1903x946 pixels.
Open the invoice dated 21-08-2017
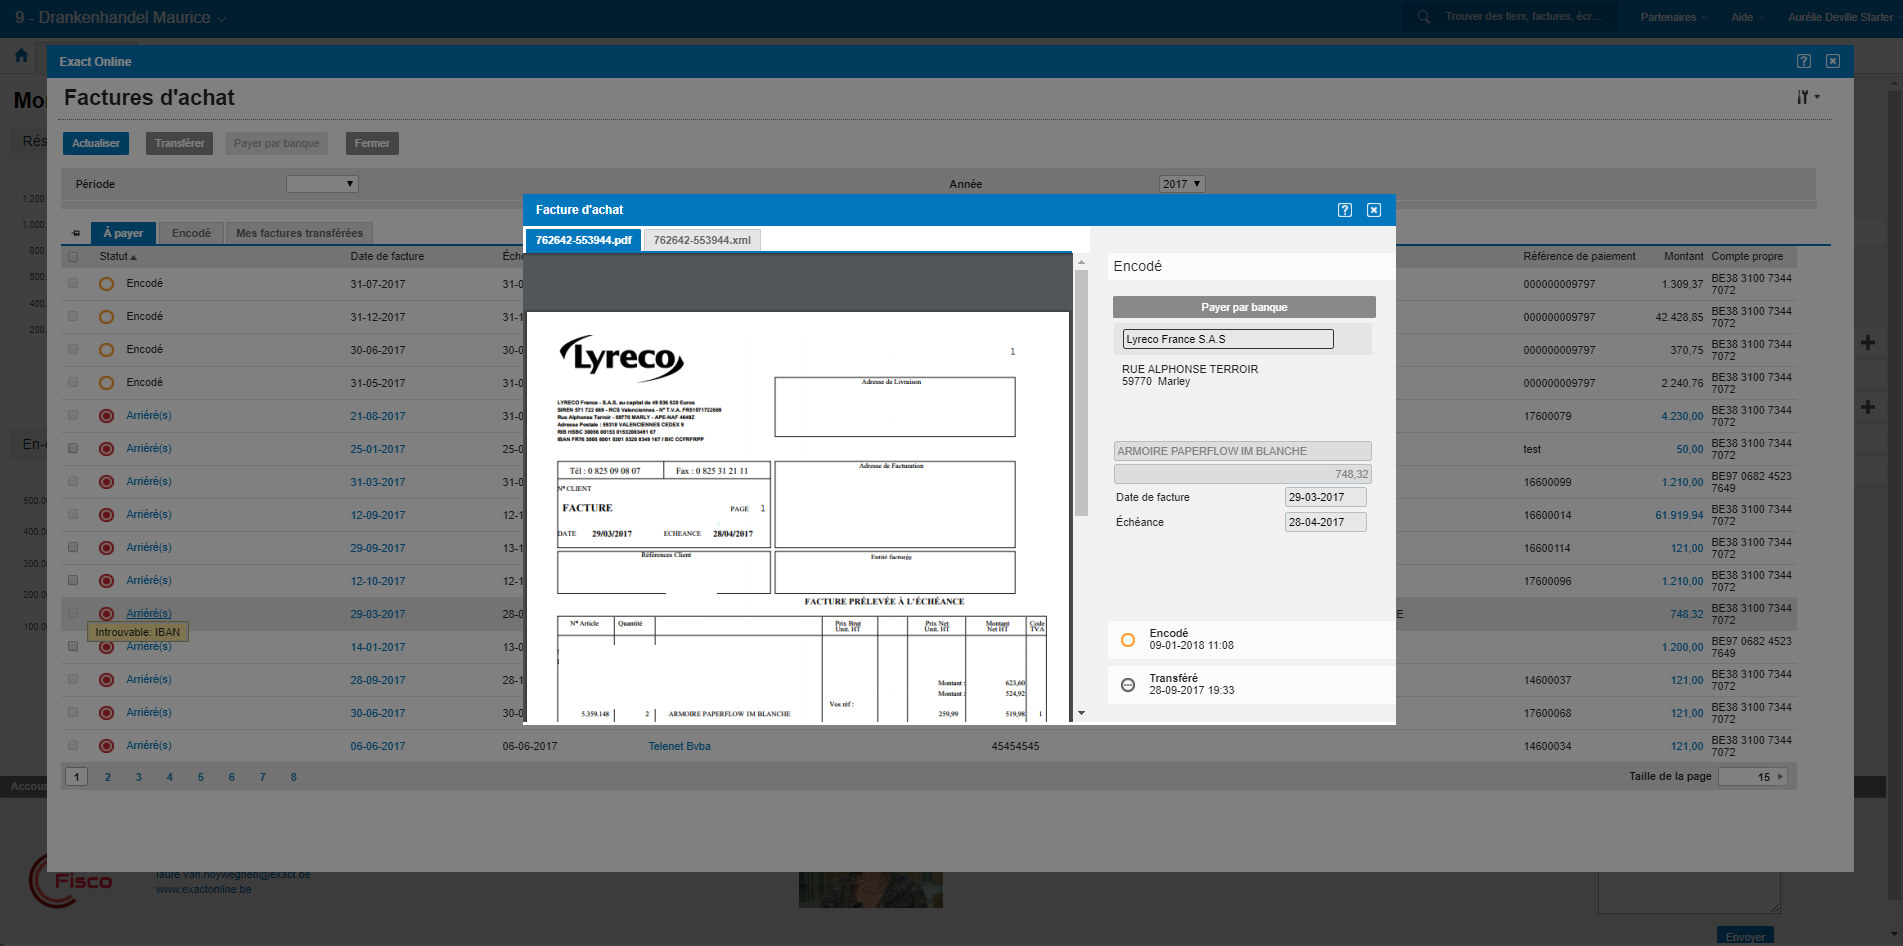coord(378,416)
